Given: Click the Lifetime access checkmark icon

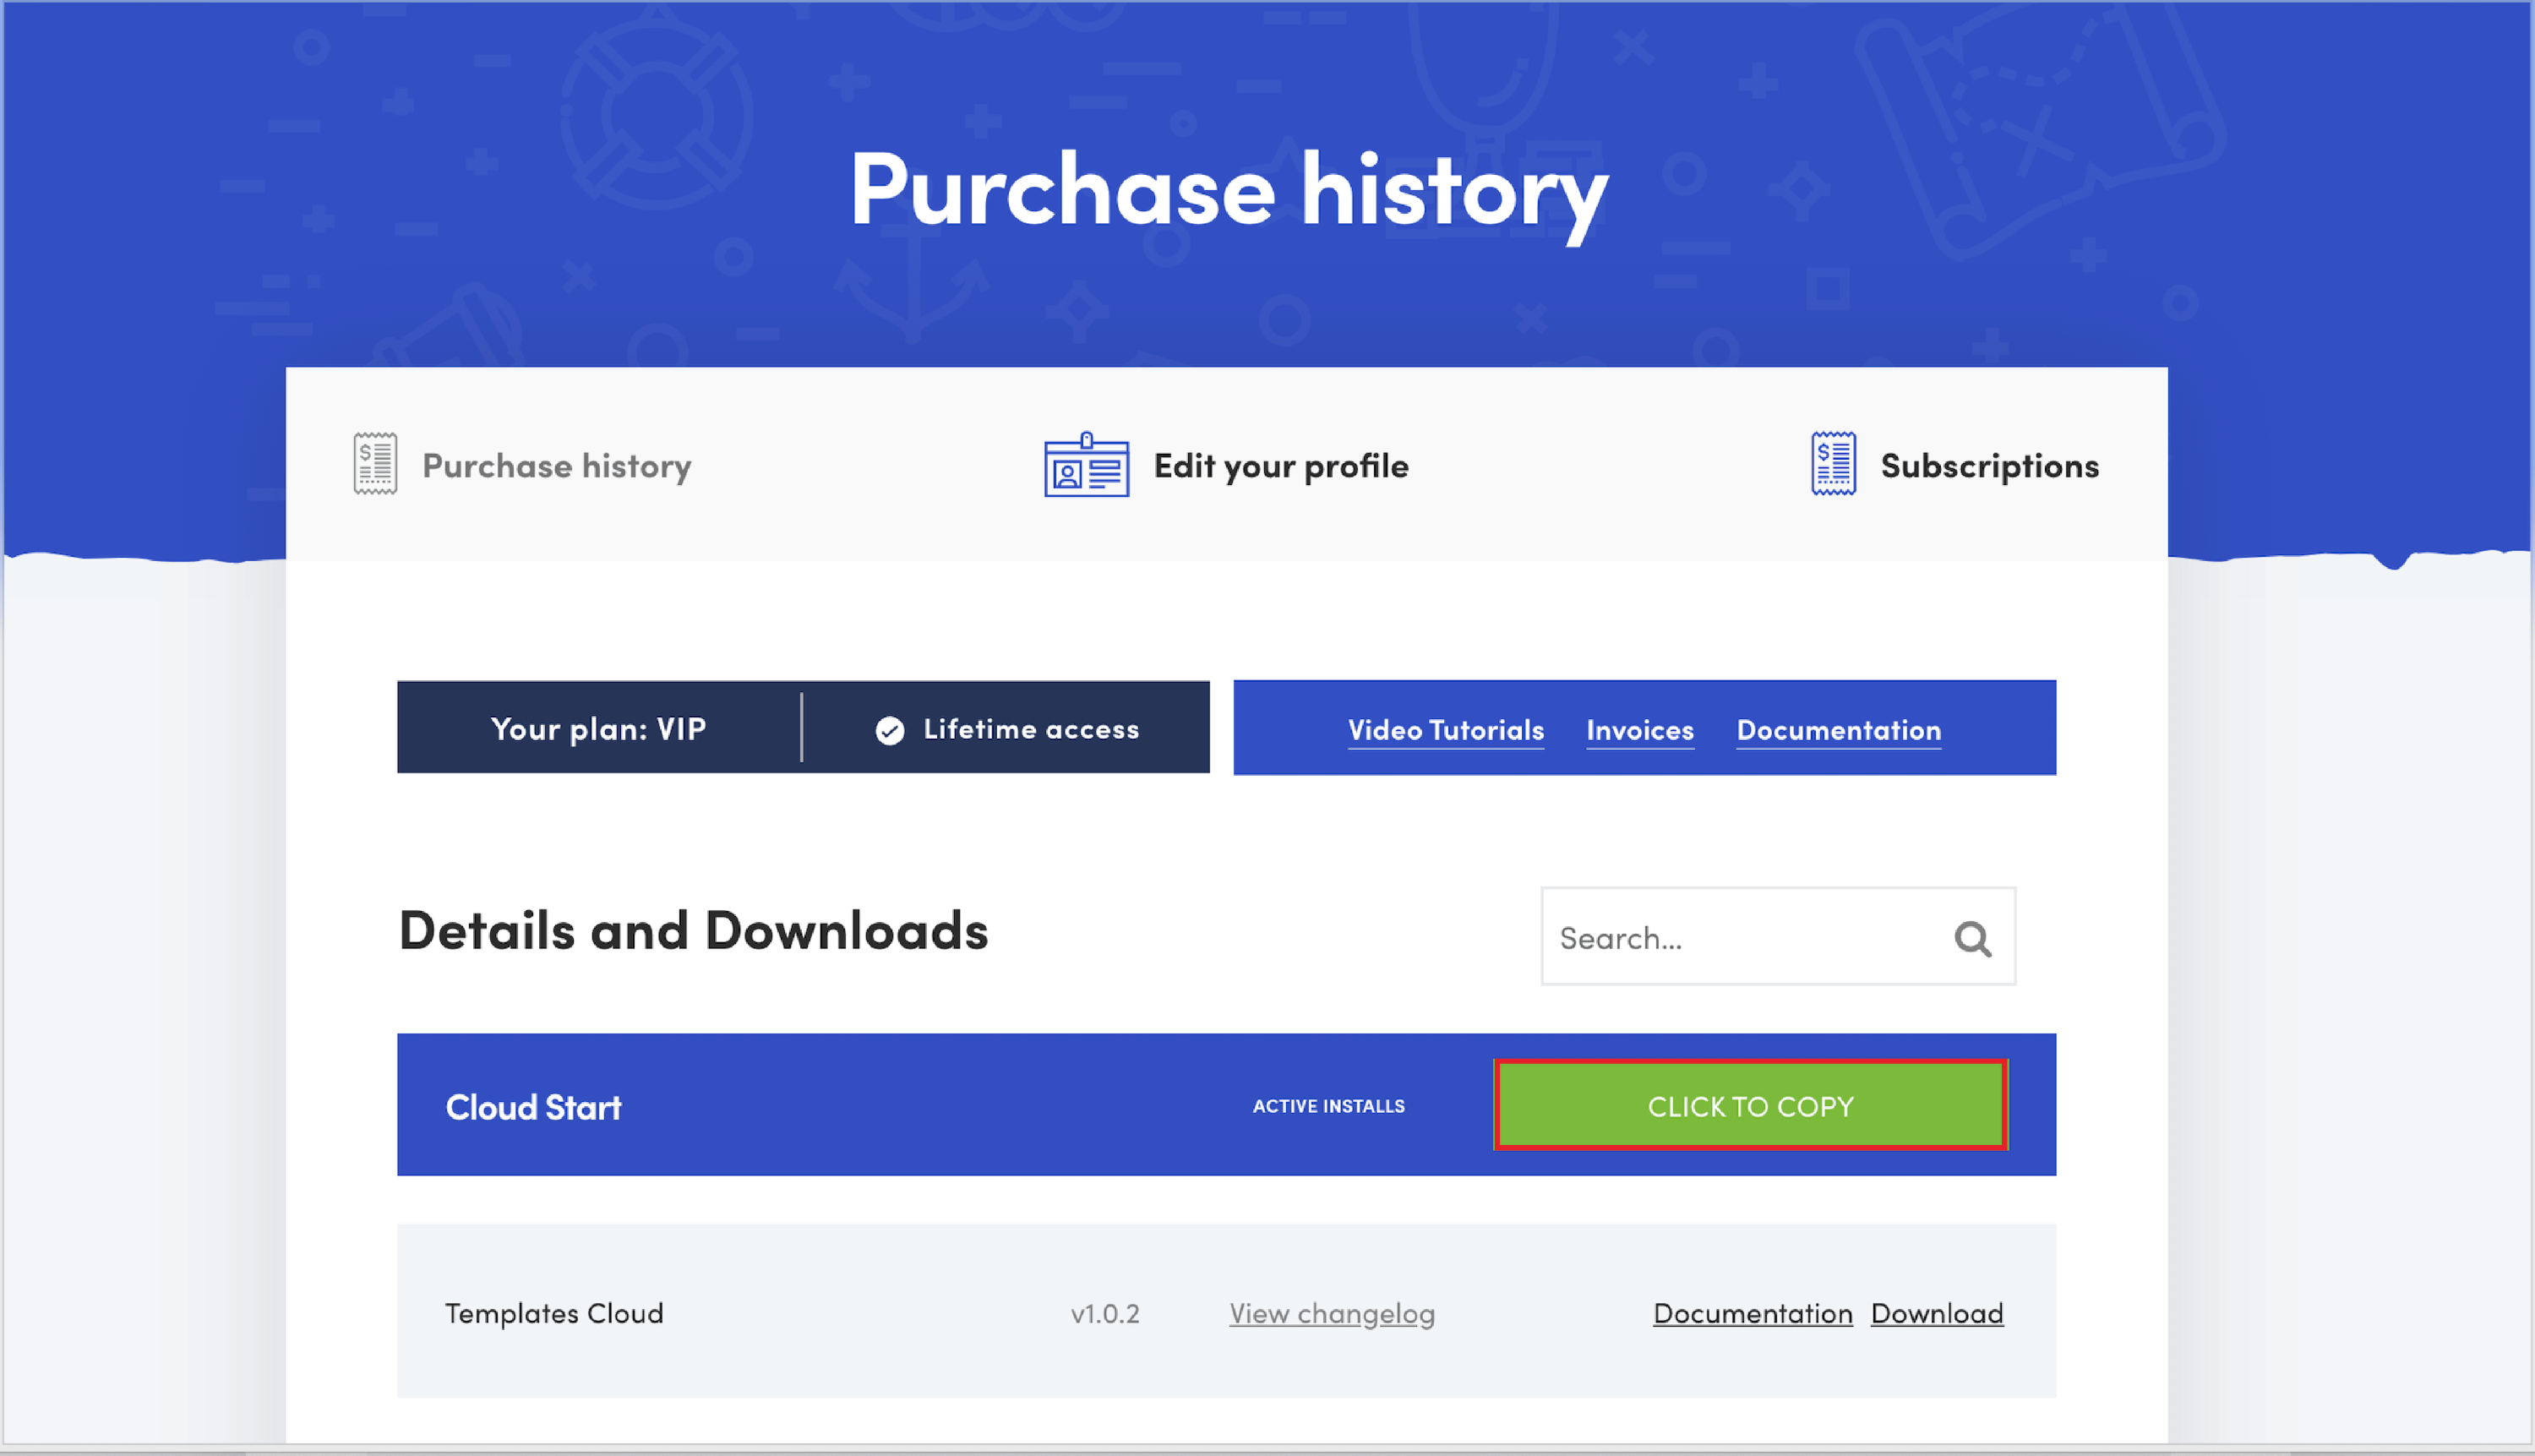Looking at the screenshot, I should 889,731.
